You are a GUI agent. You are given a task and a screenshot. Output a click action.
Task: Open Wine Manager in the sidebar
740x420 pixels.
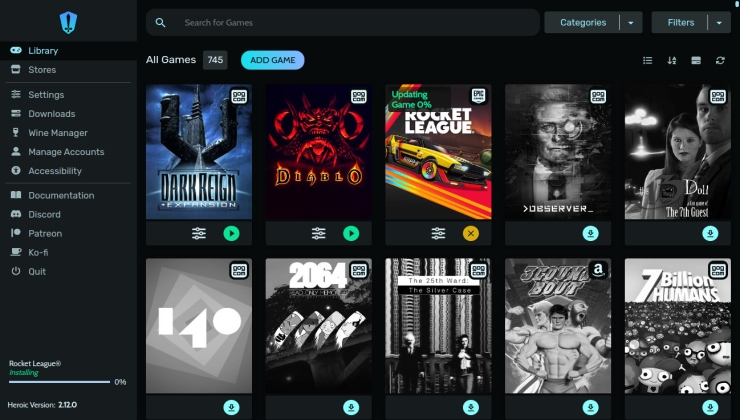click(57, 133)
